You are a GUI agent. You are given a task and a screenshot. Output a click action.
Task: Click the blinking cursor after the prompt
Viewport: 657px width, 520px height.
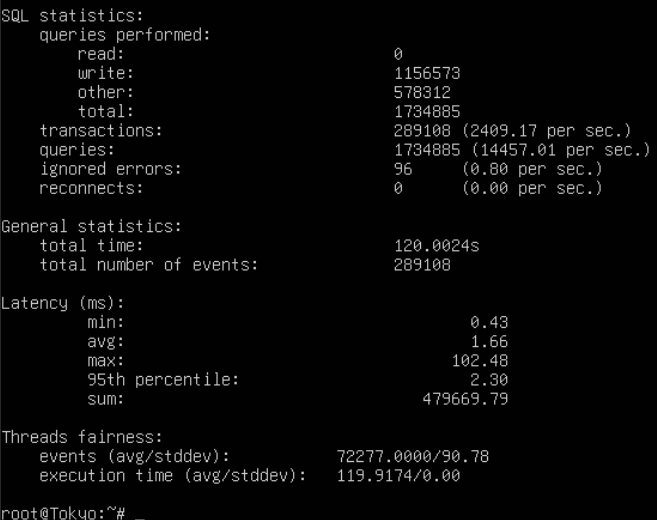tap(139, 516)
